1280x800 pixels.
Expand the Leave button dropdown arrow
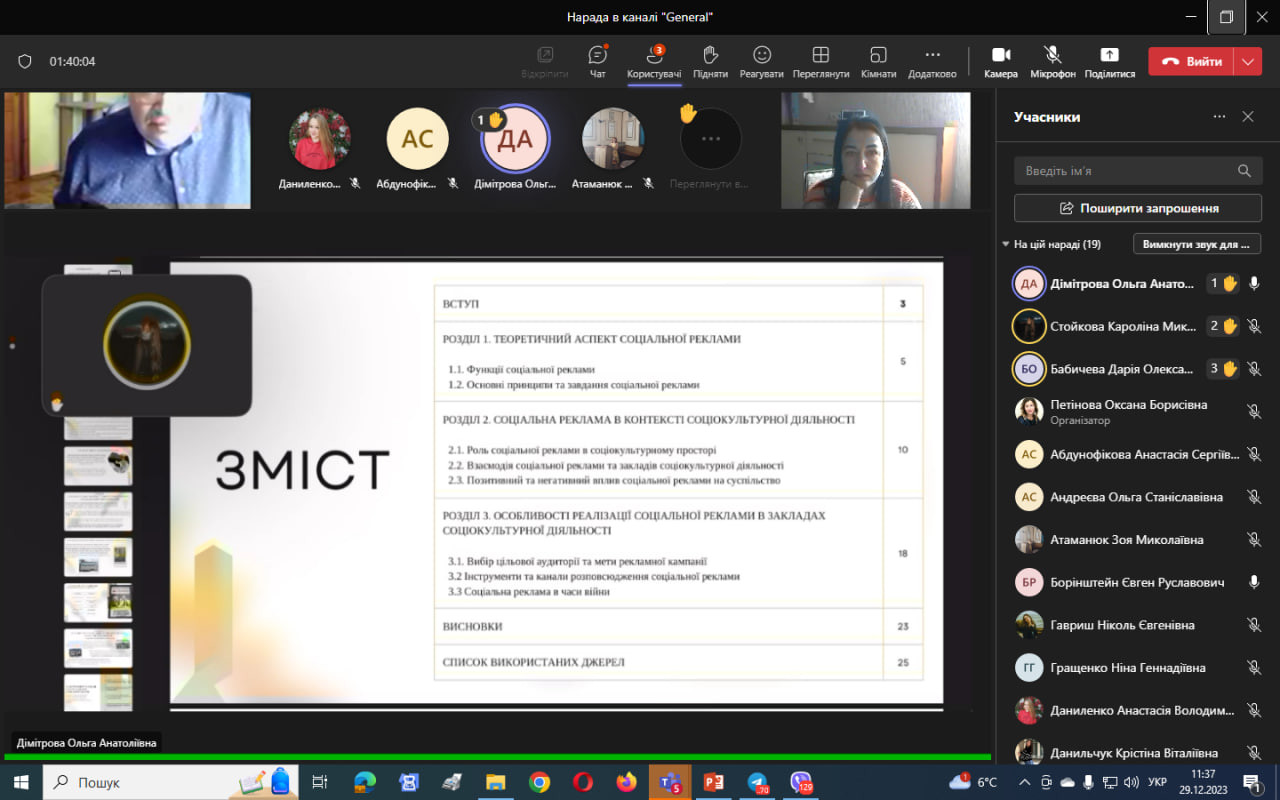click(1247, 61)
